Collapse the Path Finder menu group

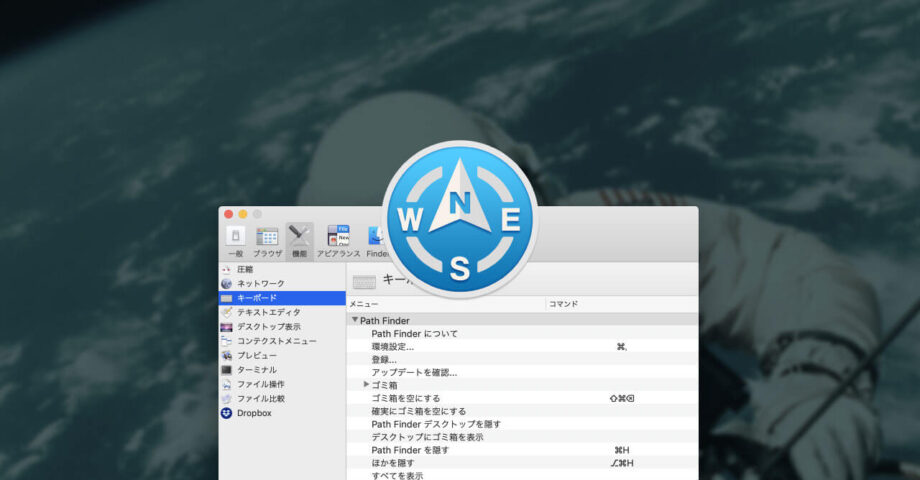[354, 320]
